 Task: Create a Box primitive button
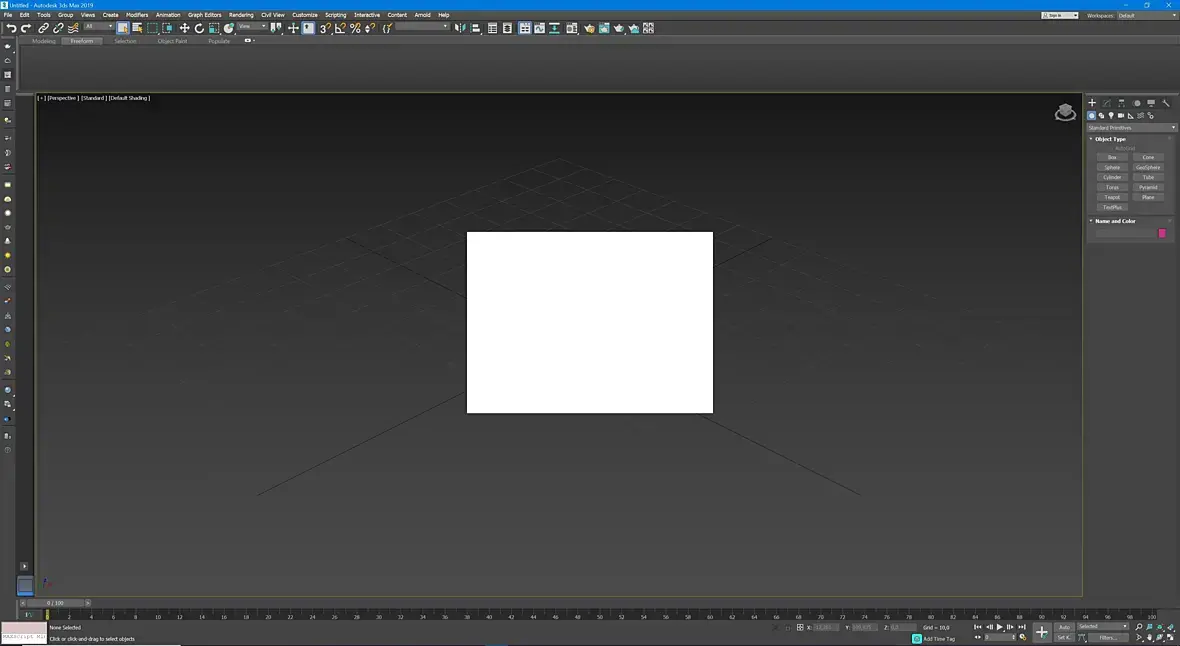[1112, 157]
